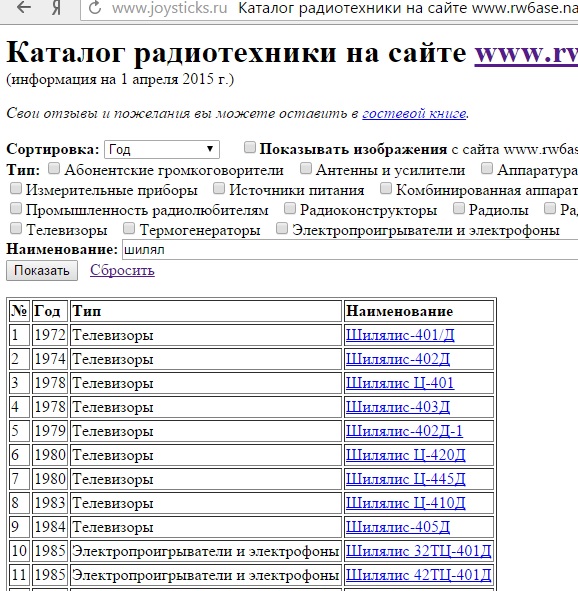Click the № column header
This screenshot has height=591, width=578.
tap(20, 311)
